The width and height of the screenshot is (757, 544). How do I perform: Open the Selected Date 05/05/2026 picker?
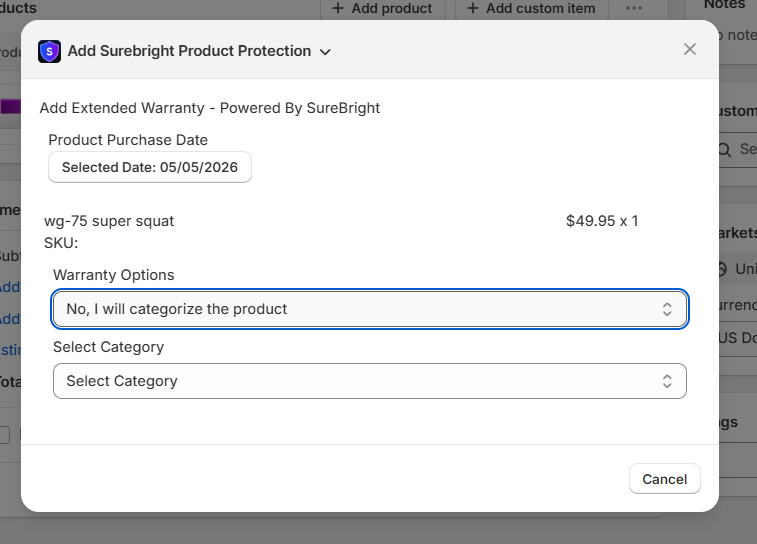point(150,167)
